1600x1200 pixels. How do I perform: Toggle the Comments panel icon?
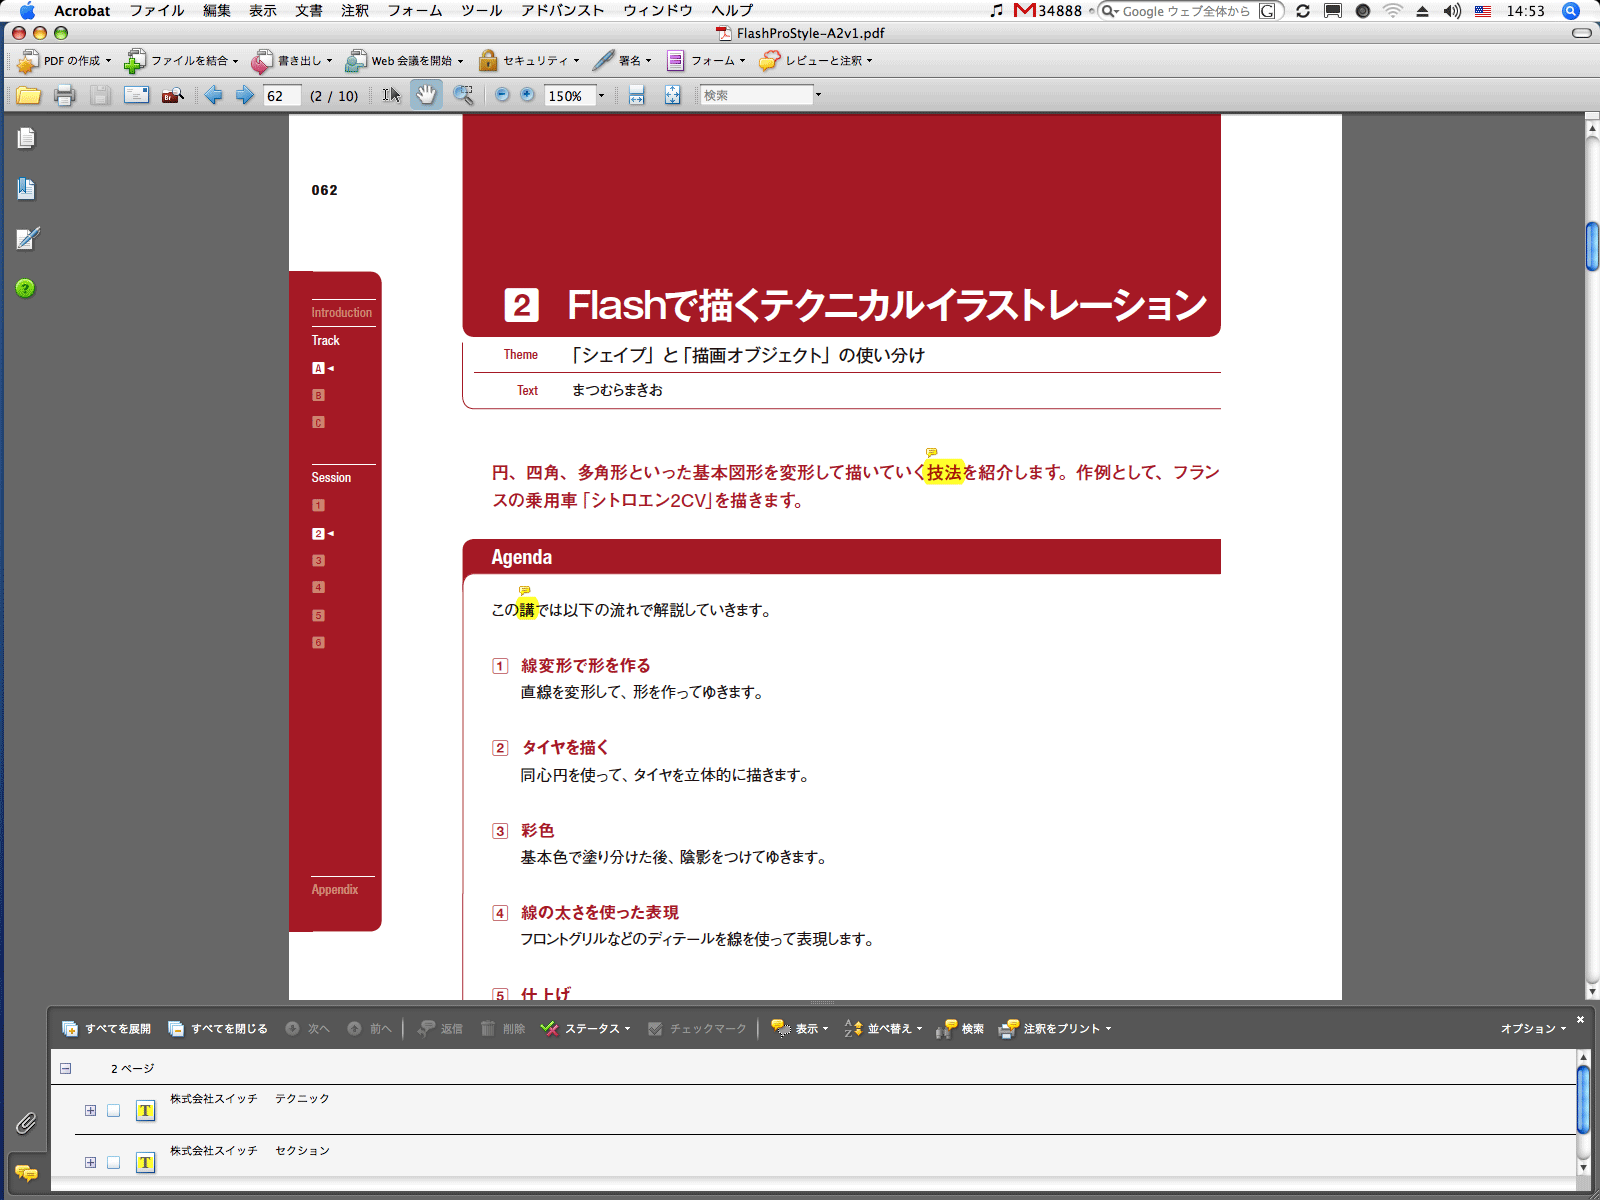click(x=26, y=1173)
